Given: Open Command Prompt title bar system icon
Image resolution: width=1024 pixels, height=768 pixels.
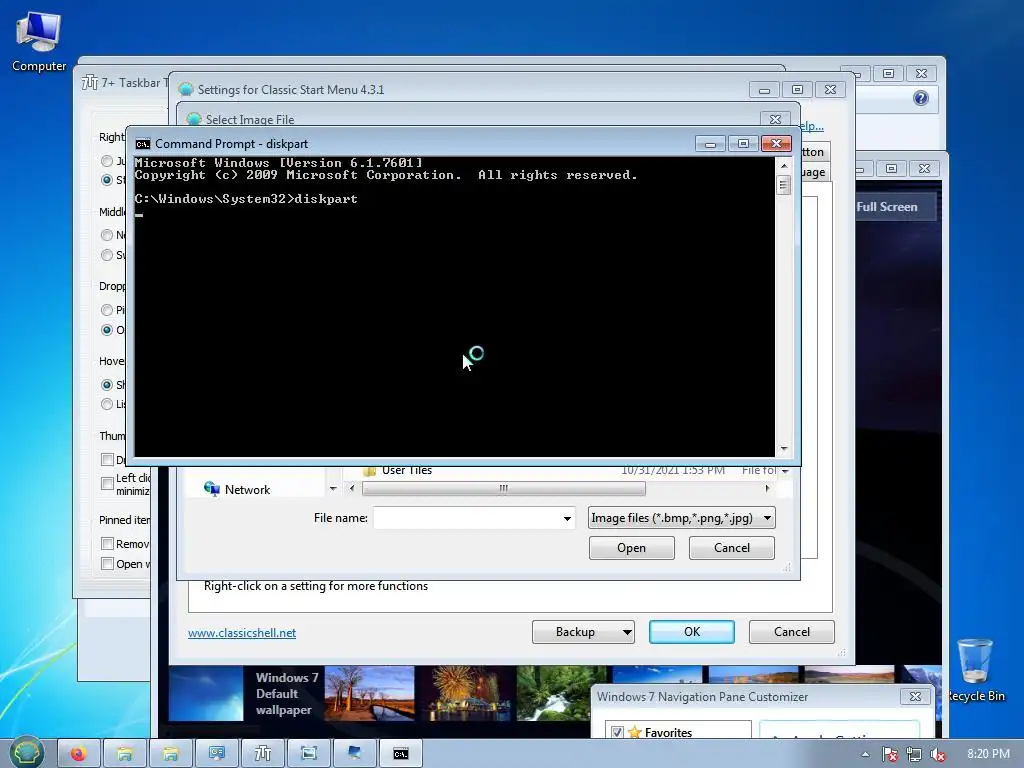Looking at the screenshot, I should (142, 144).
